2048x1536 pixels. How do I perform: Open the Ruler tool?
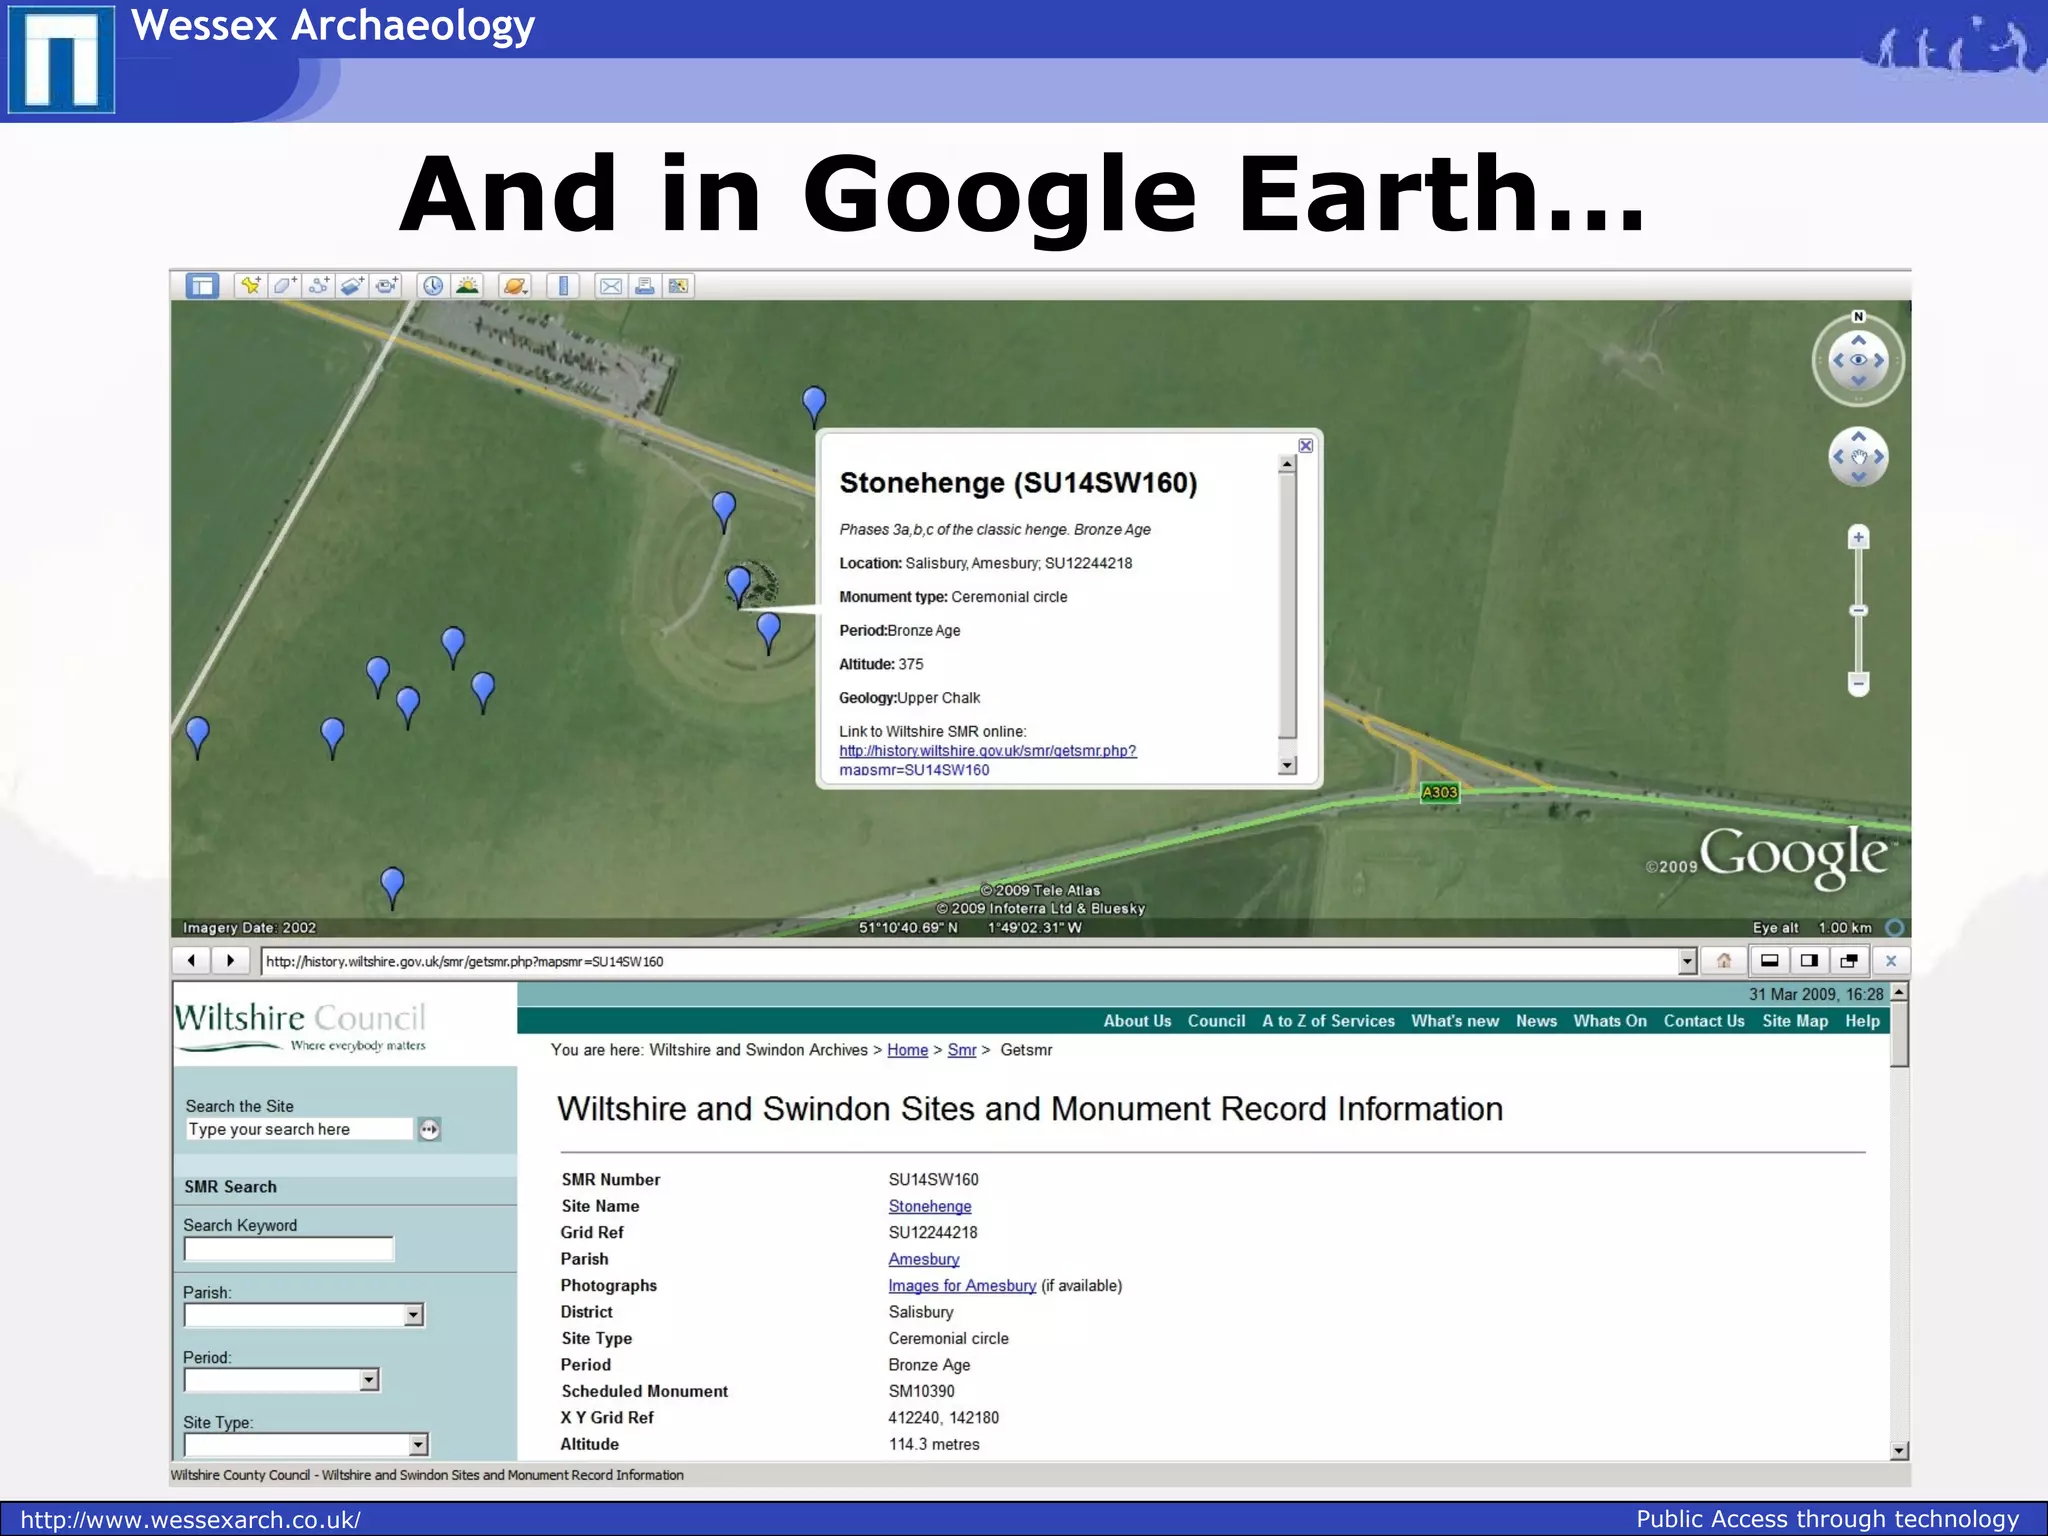click(x=563, y=286)
